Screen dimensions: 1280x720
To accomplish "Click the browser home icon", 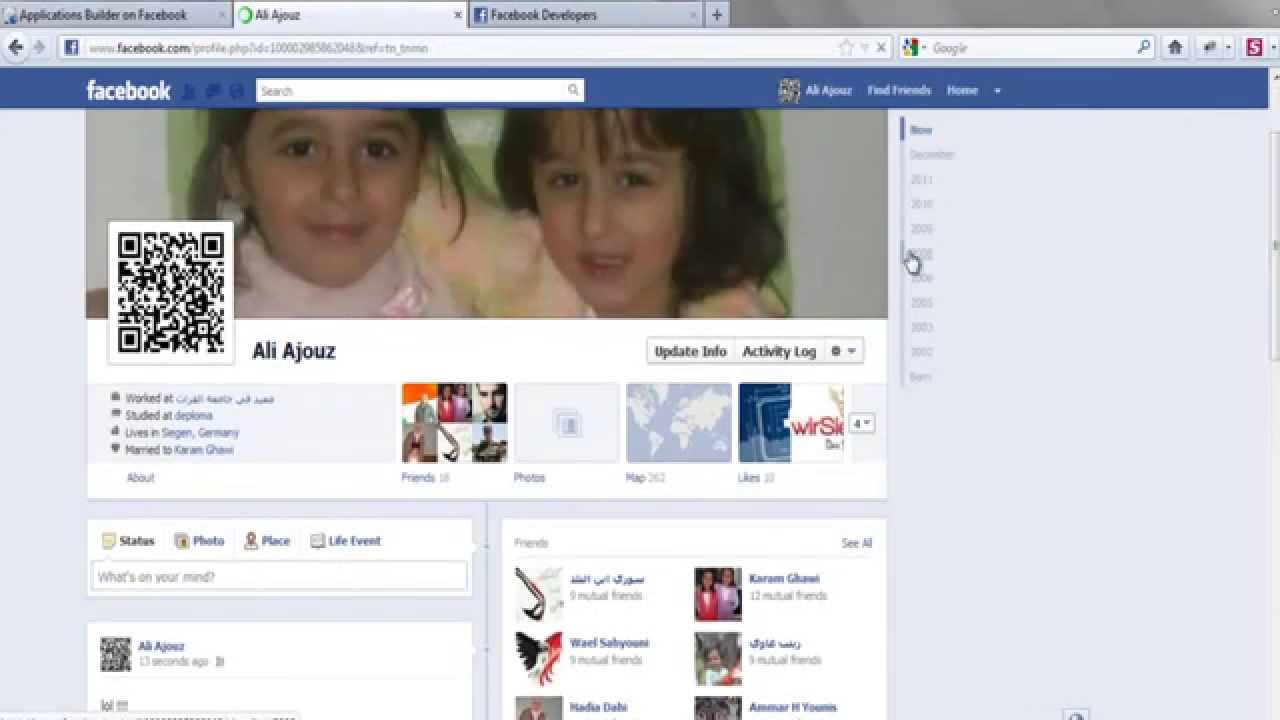I will [x=1175, y=47].
